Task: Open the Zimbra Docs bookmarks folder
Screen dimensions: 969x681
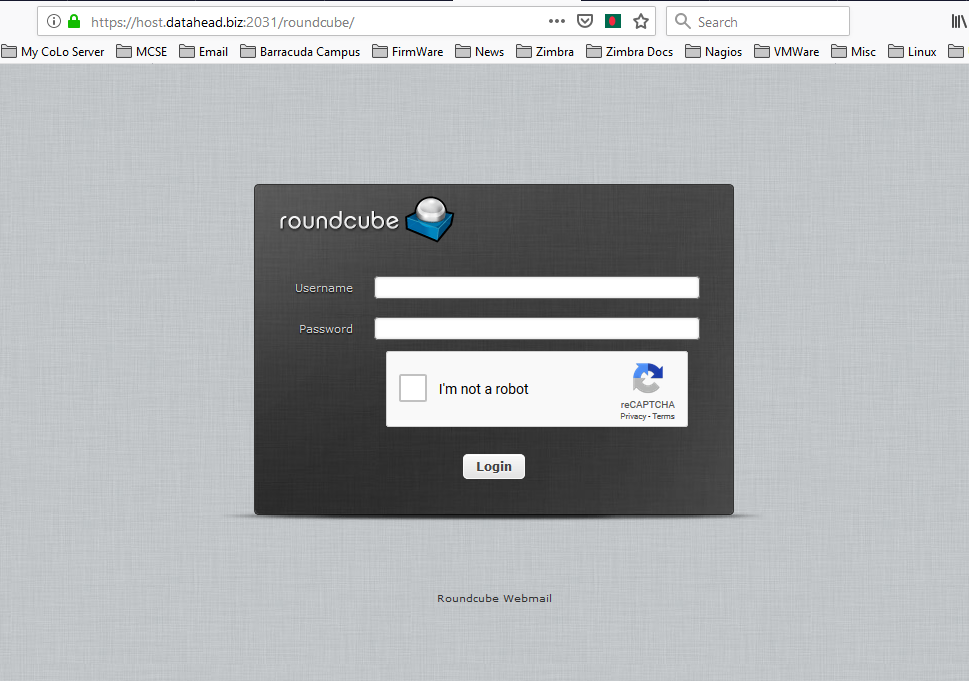Action: click(x=629, y=51)
